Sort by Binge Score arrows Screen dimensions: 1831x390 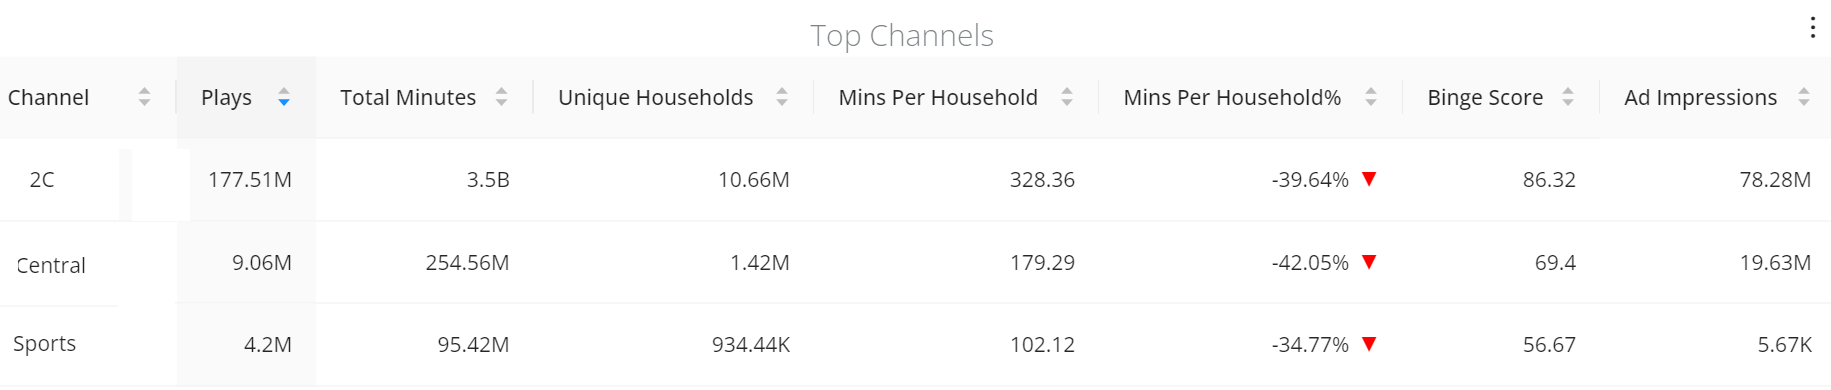(1568, 97)
